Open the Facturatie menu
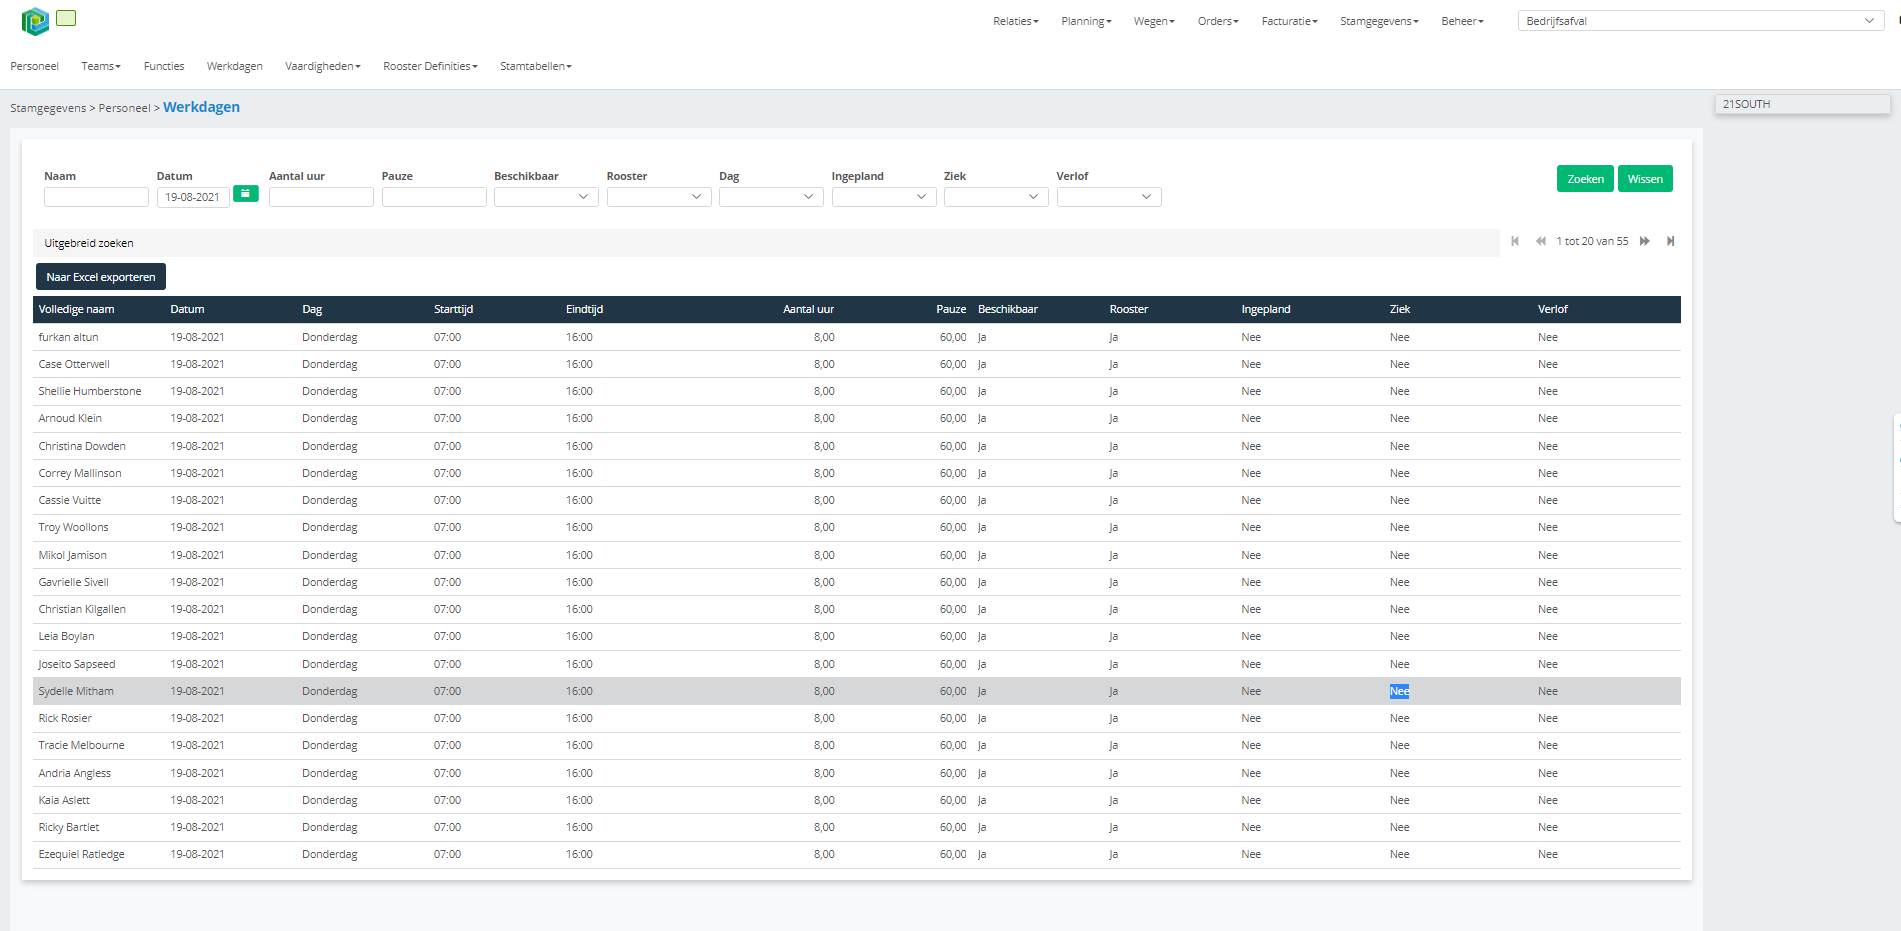Screen dimensions: 1901x931 point(1290,21)
